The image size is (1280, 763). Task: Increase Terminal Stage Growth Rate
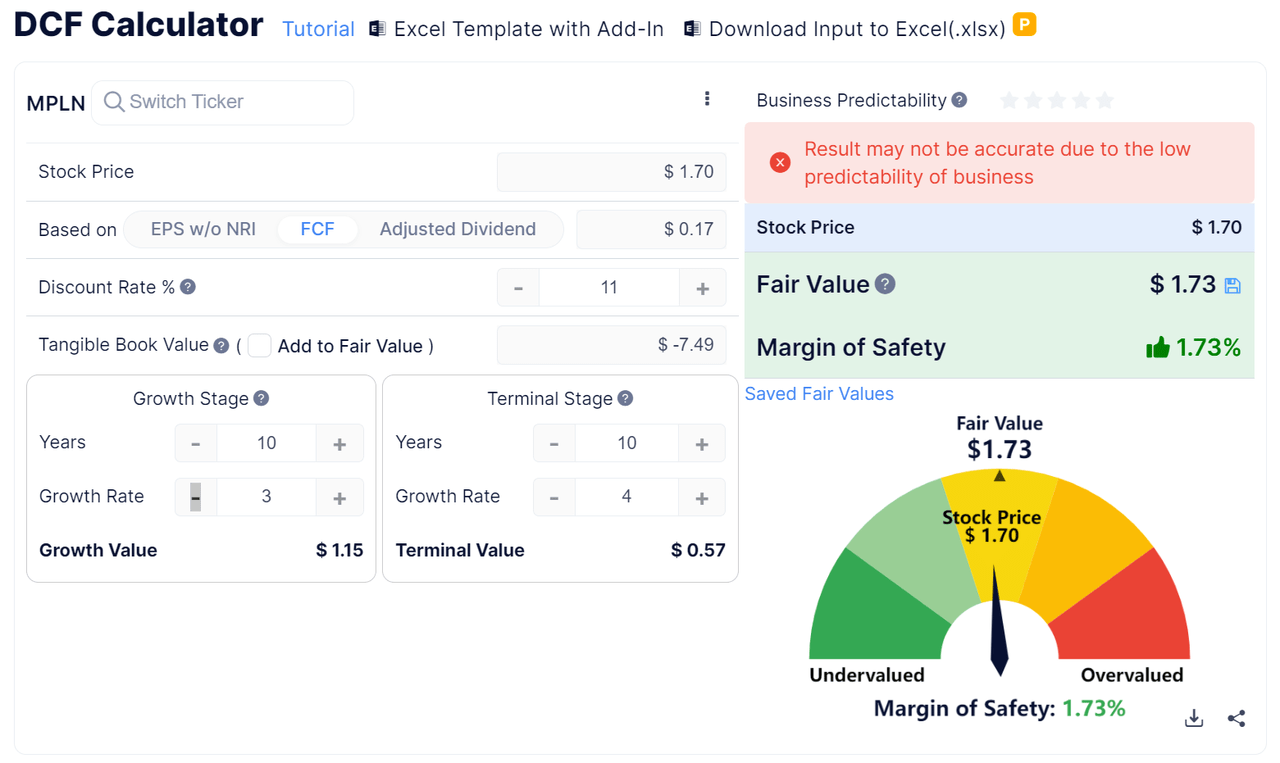click(702, 497)
